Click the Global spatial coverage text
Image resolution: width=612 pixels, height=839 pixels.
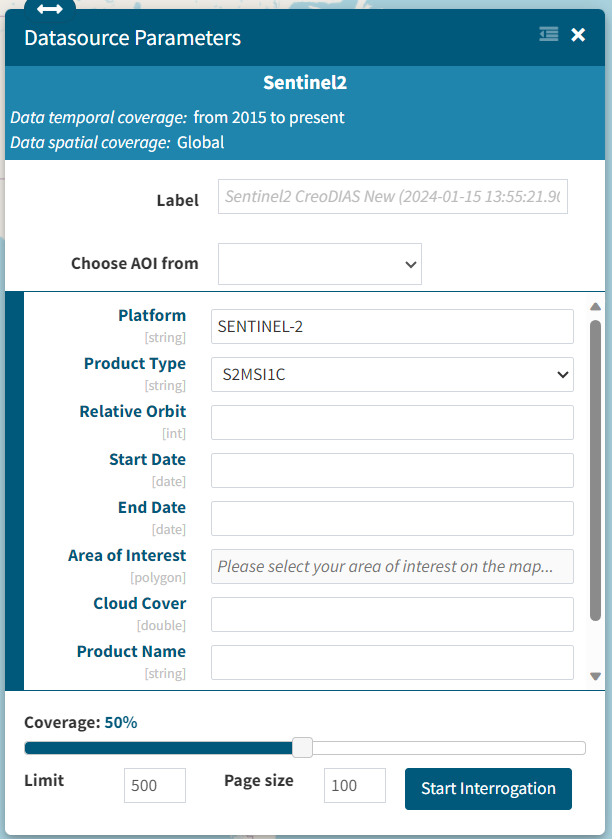pos(201,142)
